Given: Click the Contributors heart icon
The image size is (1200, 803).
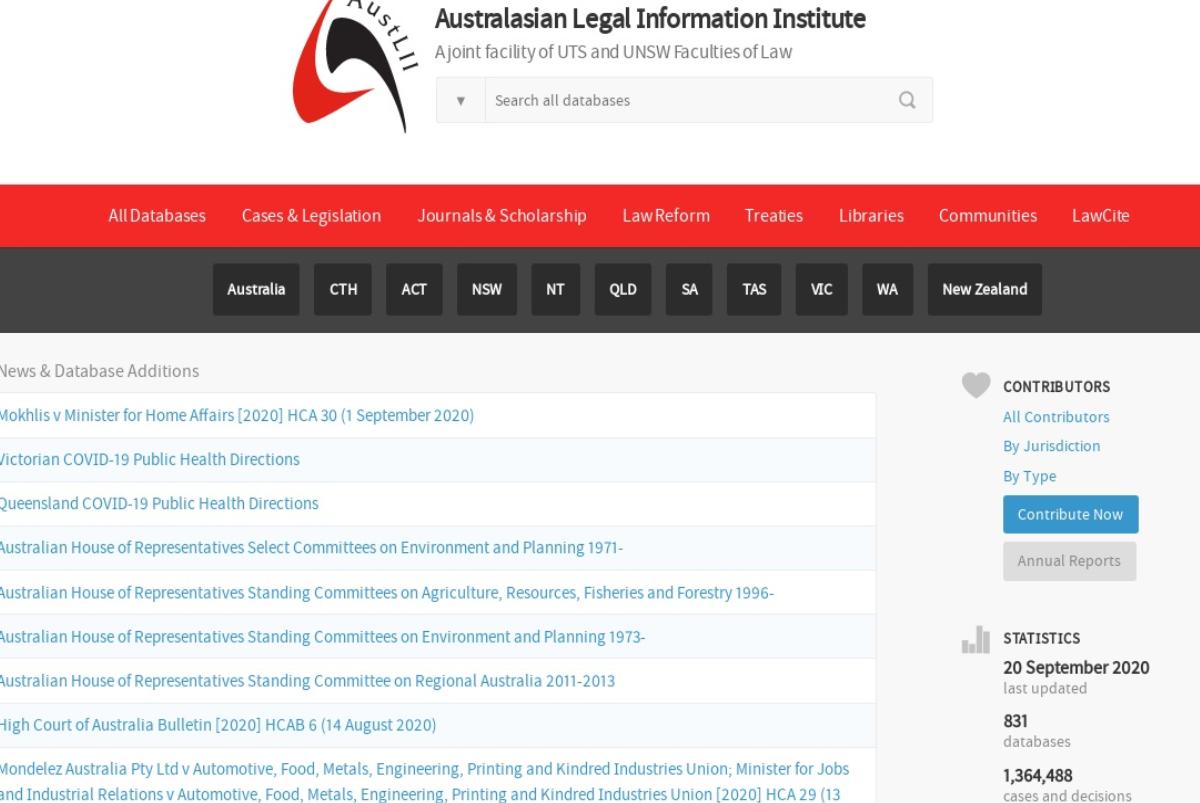Looking at the screenshot, I should click(x=976, y=385).
